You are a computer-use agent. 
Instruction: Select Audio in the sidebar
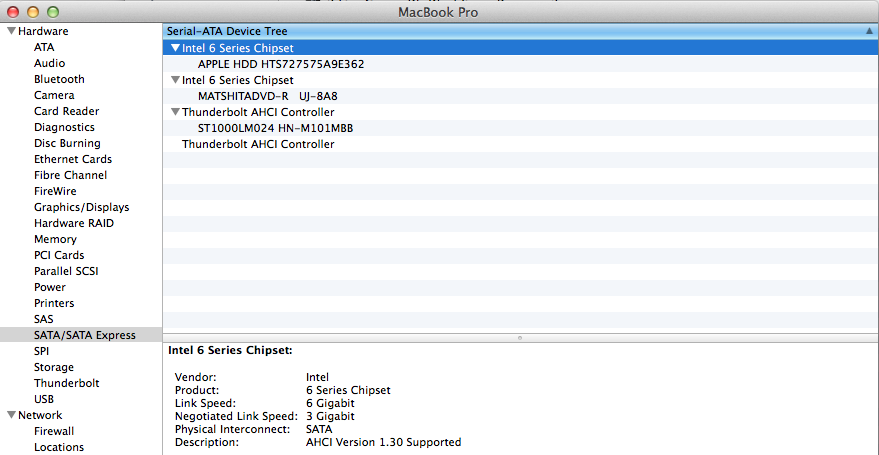click(x=49, y=63)
